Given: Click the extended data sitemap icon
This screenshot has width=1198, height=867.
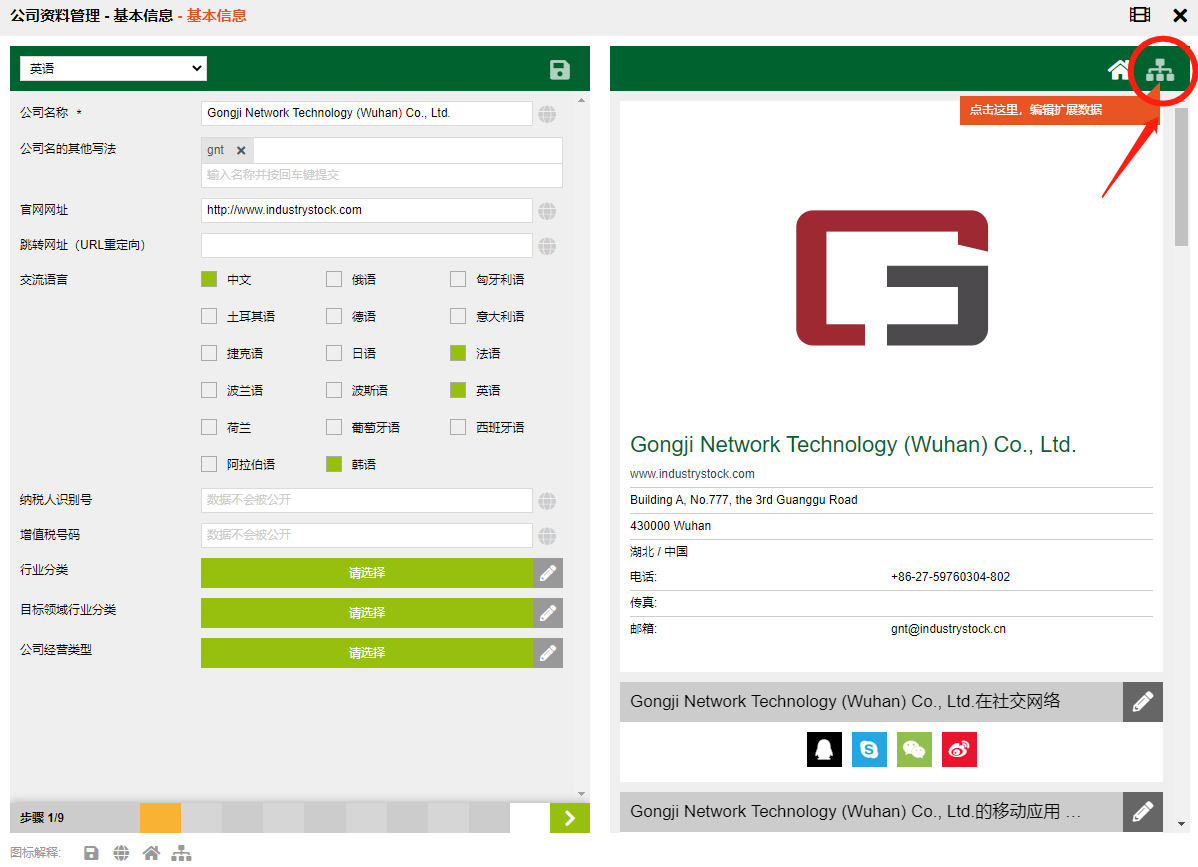Looking at the screenshot, I should (x=1160, y=70).
